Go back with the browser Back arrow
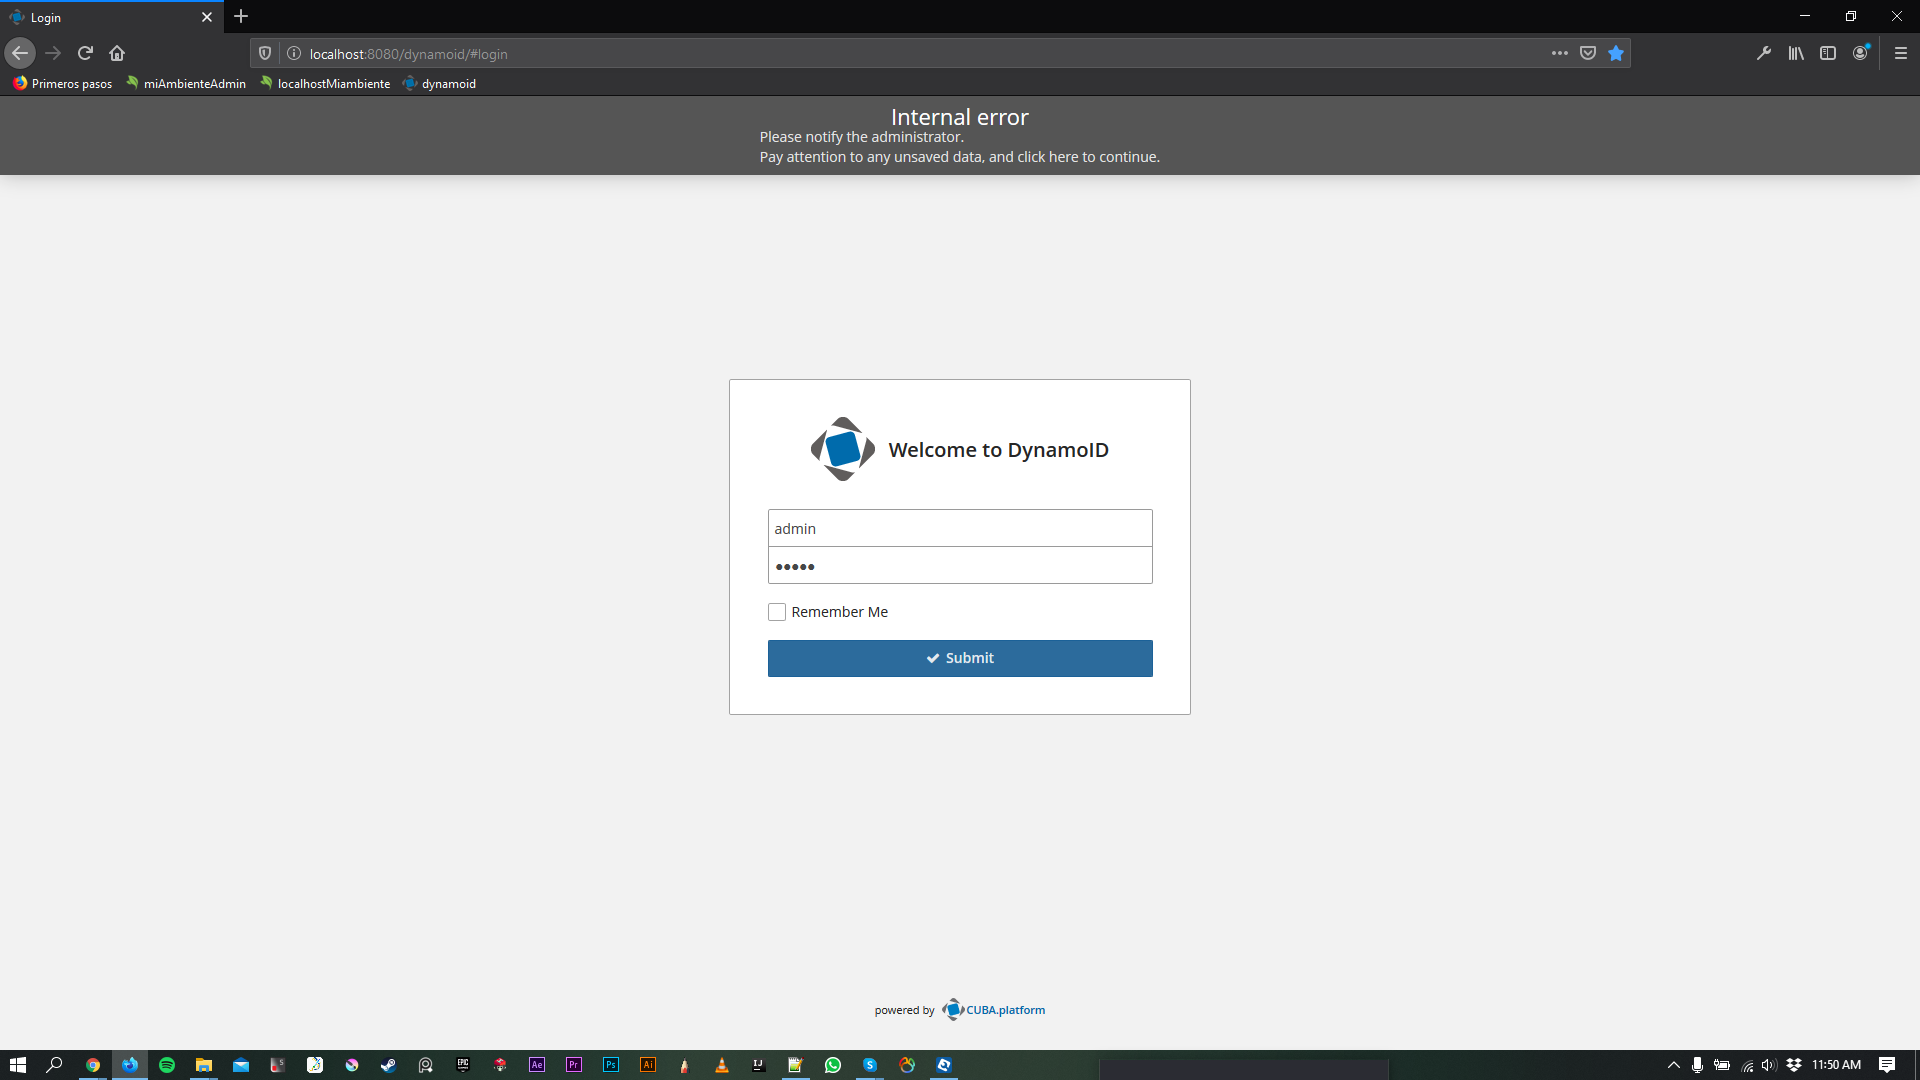Screen dimensions: 1920x1080 click(x=20, y=53)
